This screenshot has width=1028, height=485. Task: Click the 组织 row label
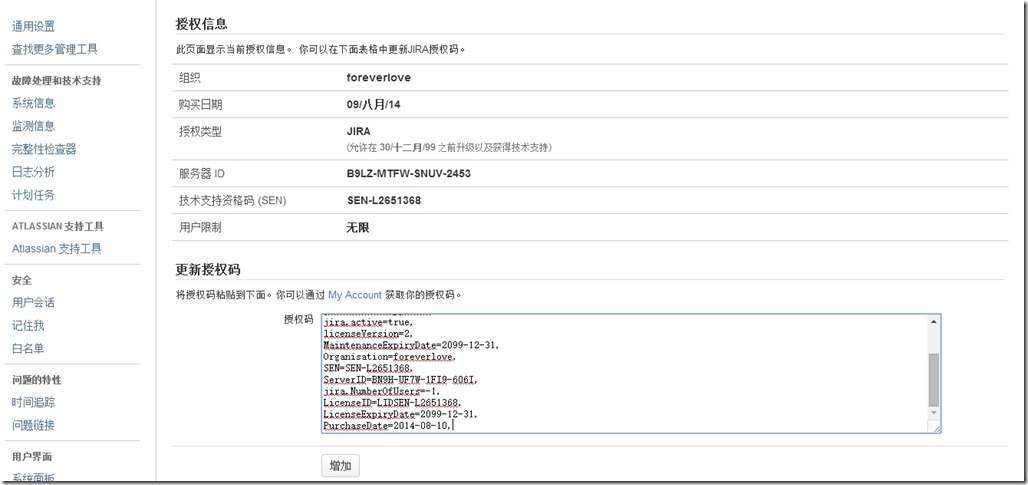[189, 77]
